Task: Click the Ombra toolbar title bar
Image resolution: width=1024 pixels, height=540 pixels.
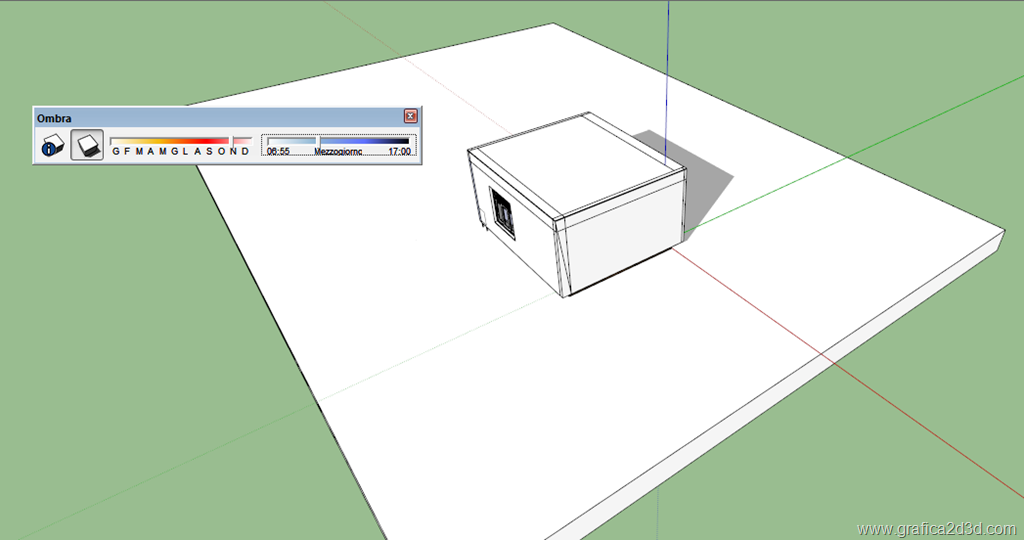Action: click(x=200, y=117)
